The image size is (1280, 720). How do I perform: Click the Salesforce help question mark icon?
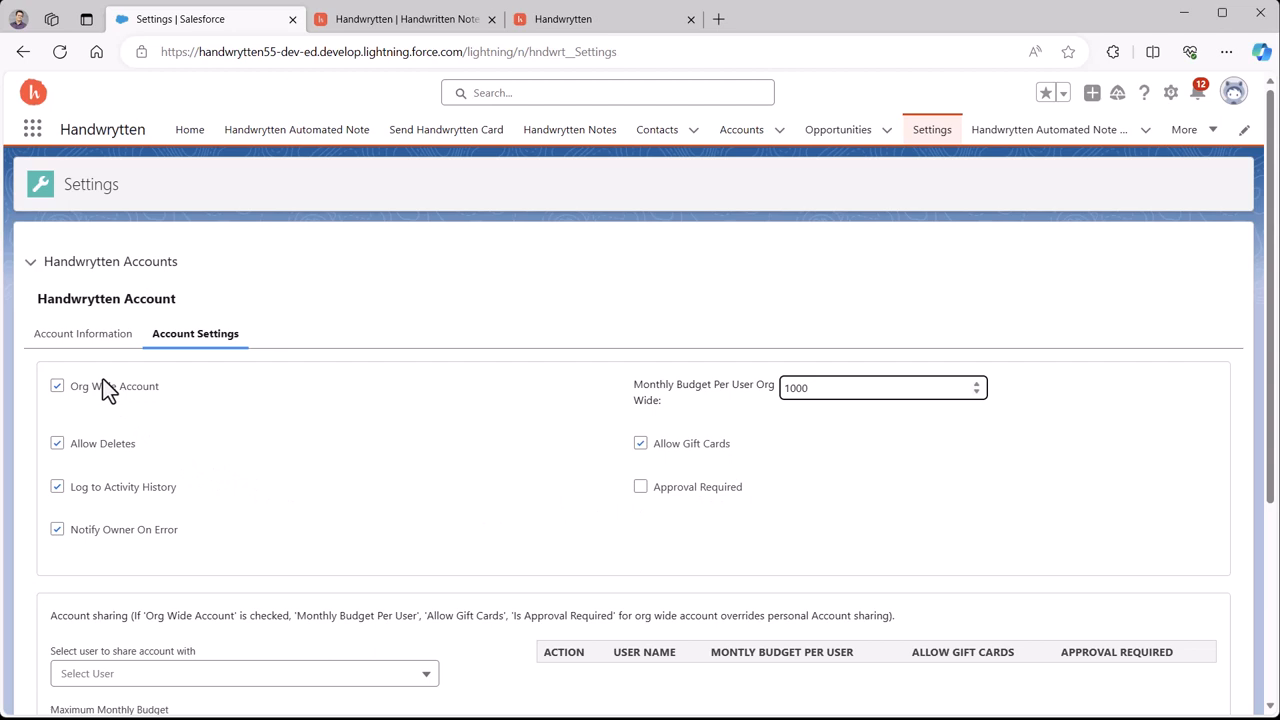pos(1144,93)
